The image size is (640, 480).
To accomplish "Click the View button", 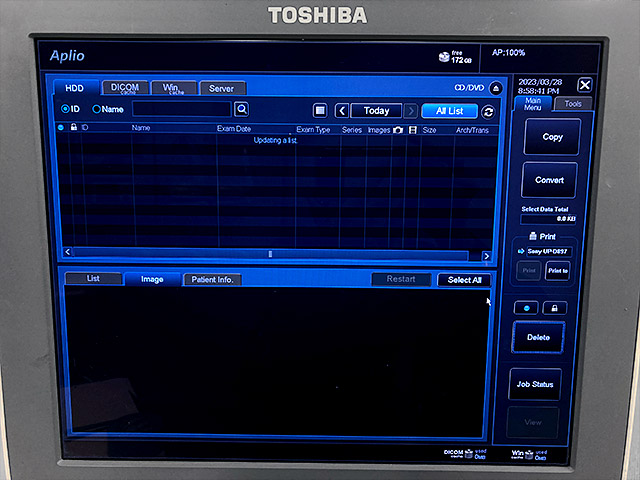I will tap(533, 422).
